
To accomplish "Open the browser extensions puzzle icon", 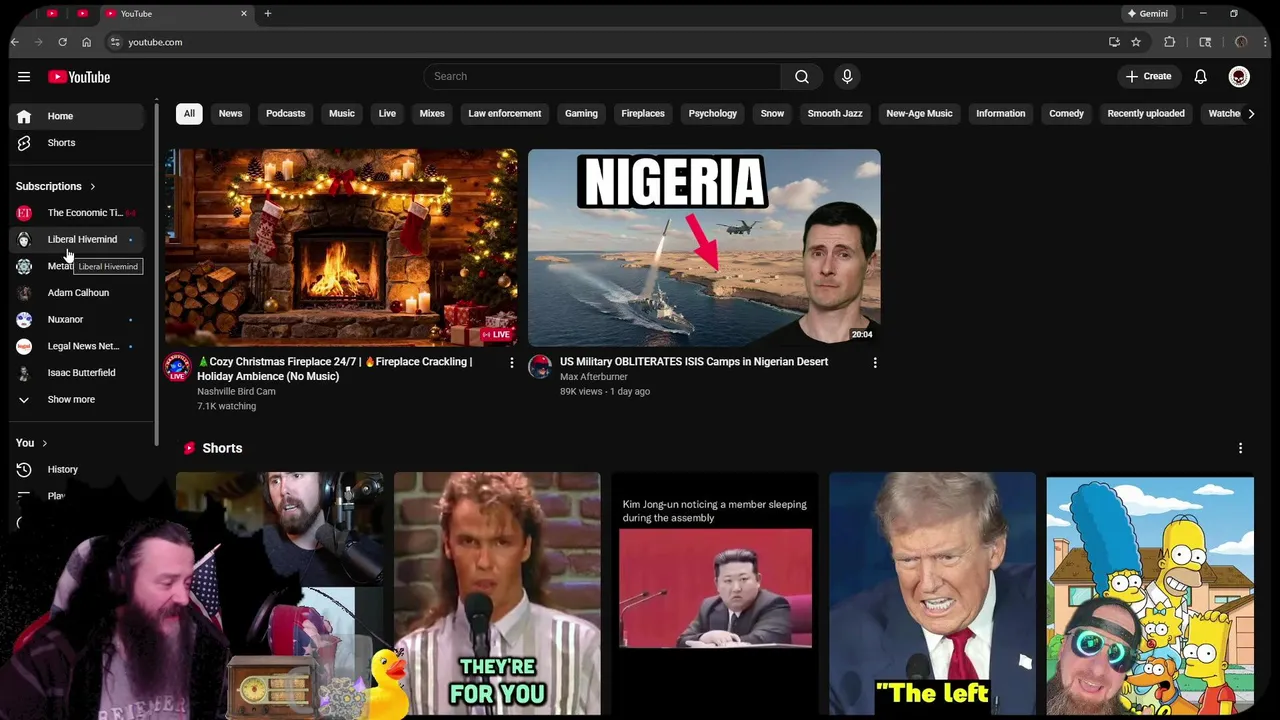I will pyautogui.click(x=1169, y=42).
